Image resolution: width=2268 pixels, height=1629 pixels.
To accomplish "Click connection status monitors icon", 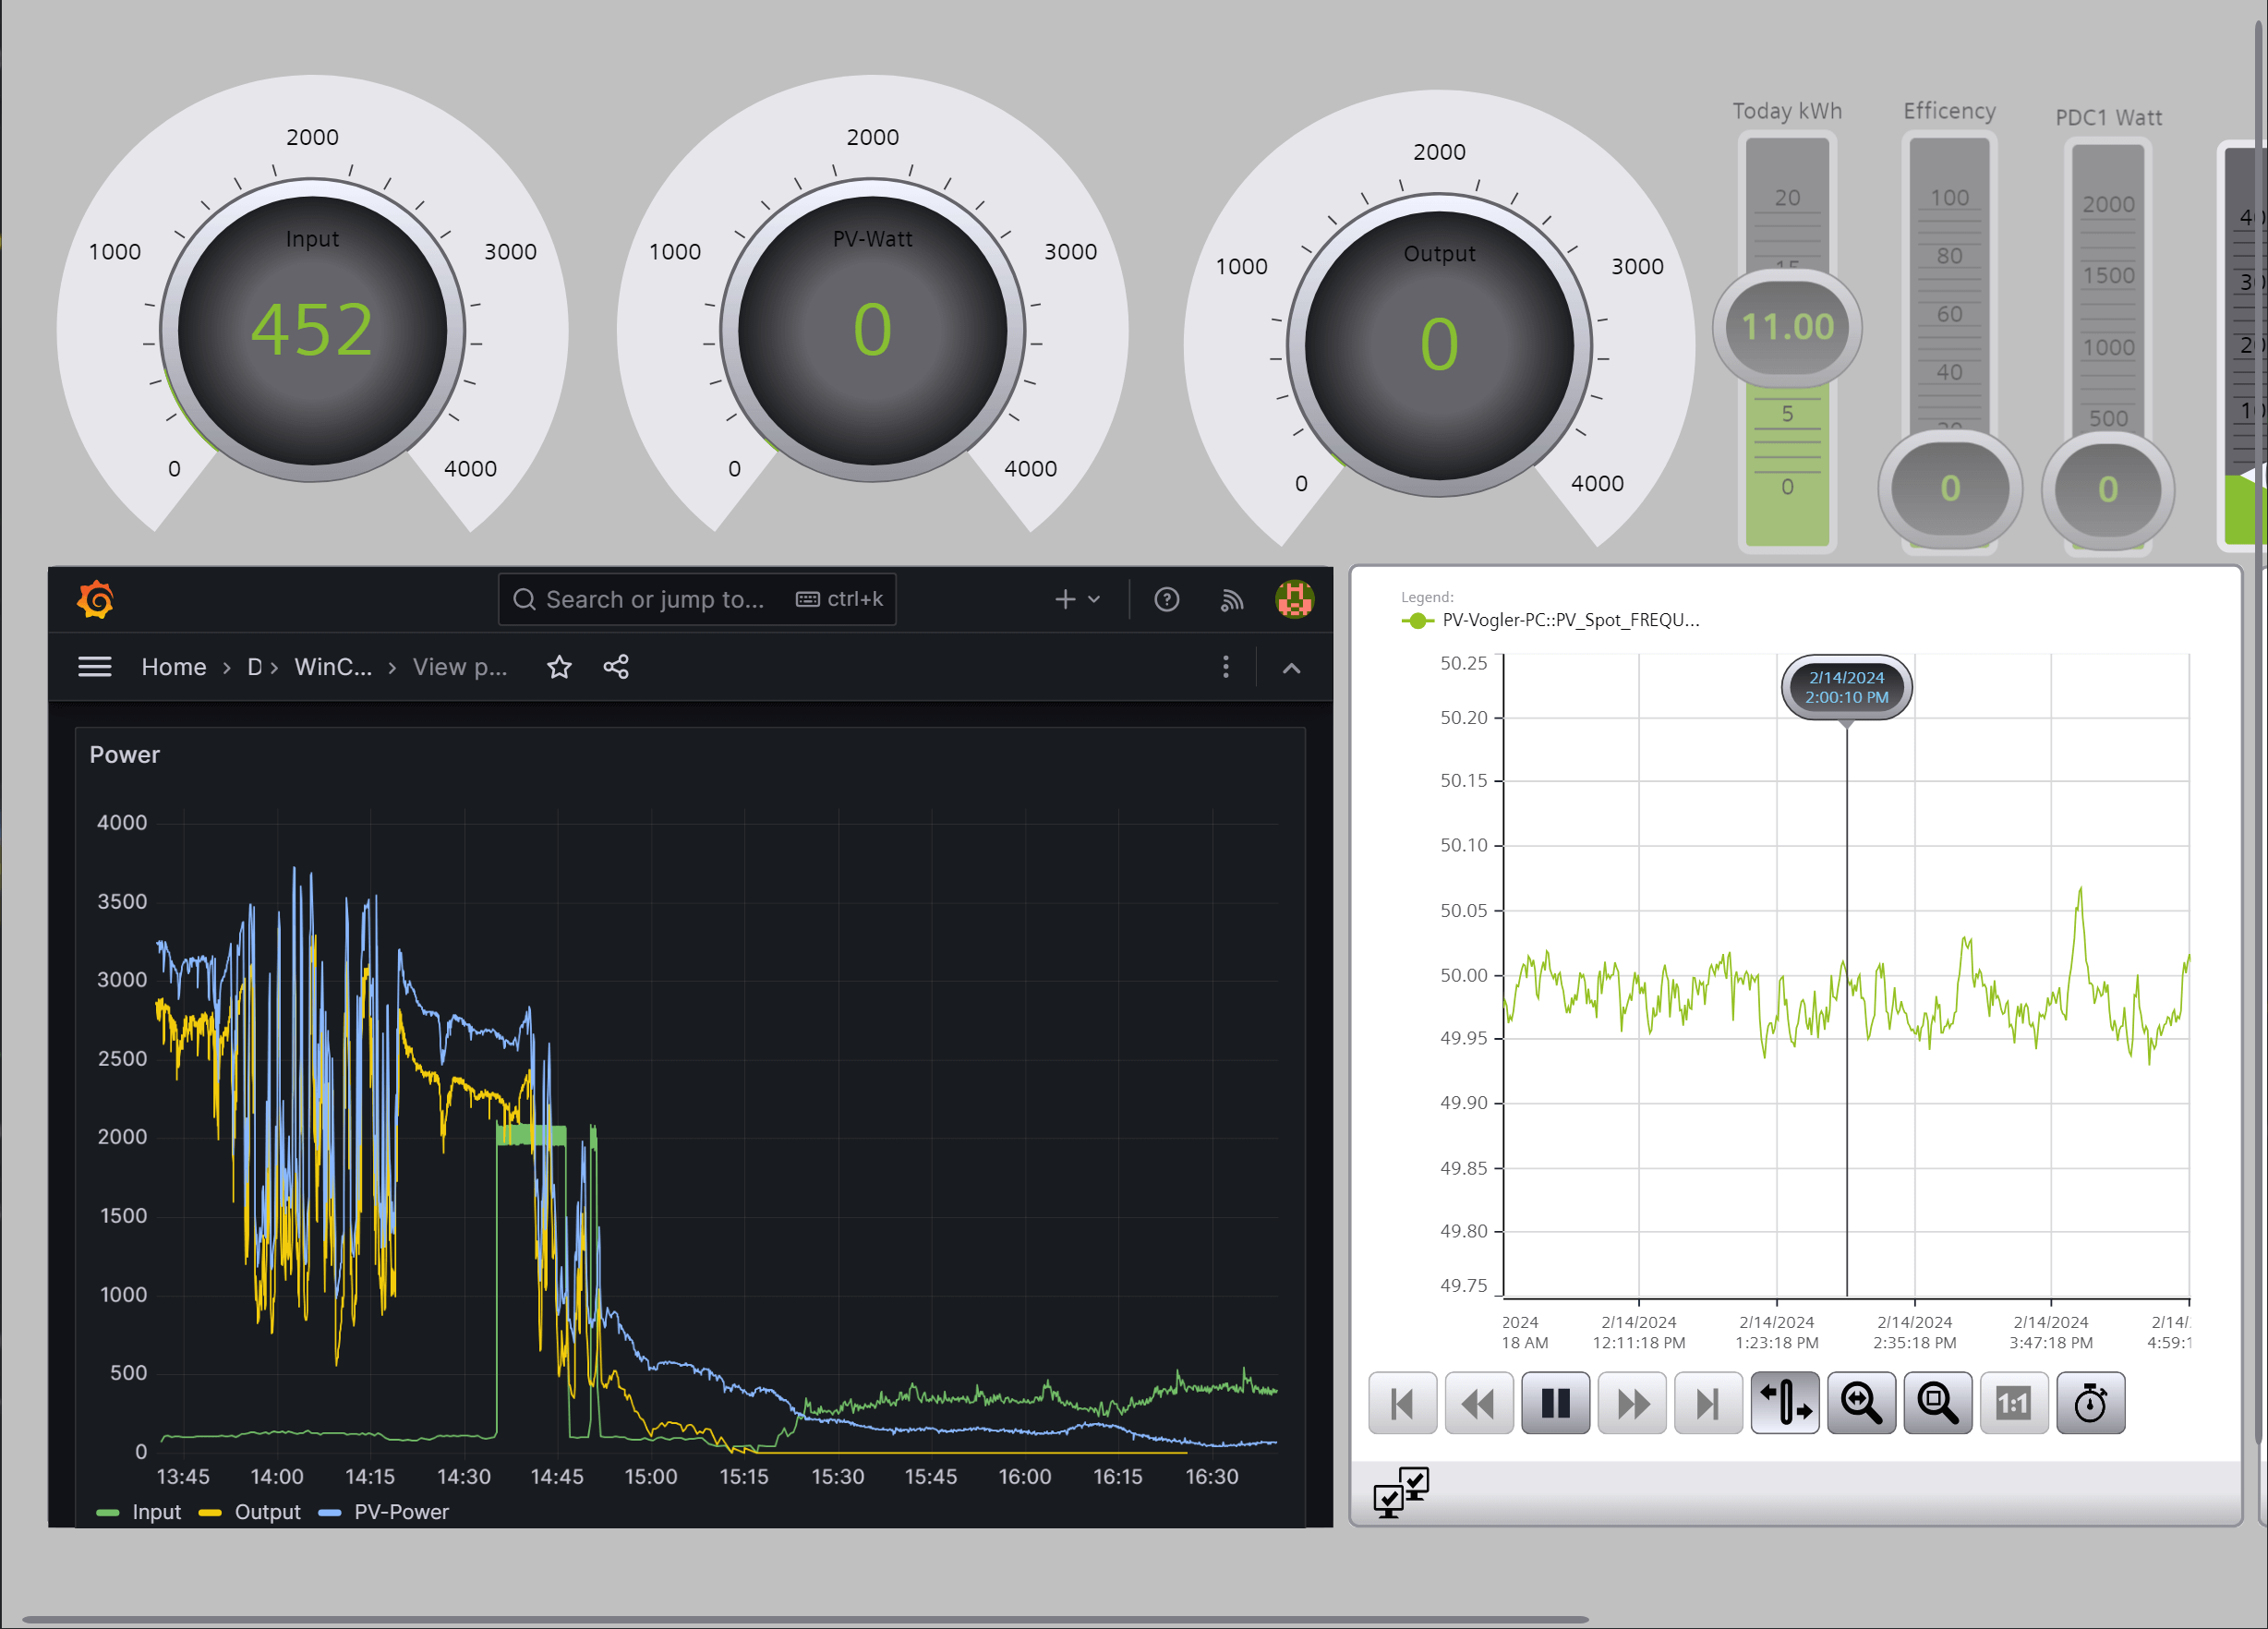I will 1400,1492.
